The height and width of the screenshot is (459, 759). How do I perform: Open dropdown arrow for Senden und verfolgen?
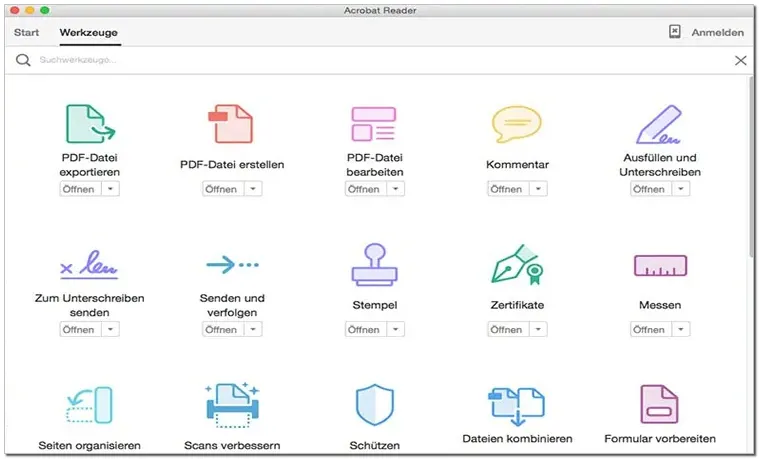click(253, 329)
